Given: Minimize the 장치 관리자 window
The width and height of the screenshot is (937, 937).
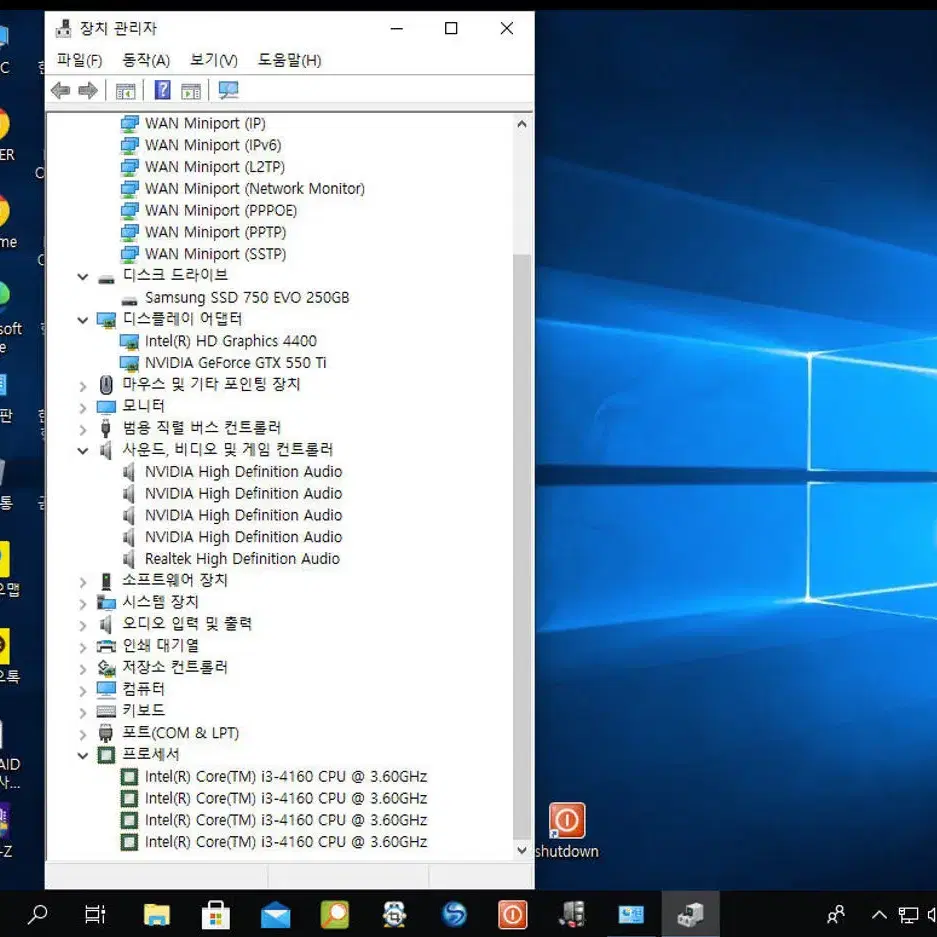Looking at the screenshot, I should [397, 28].
